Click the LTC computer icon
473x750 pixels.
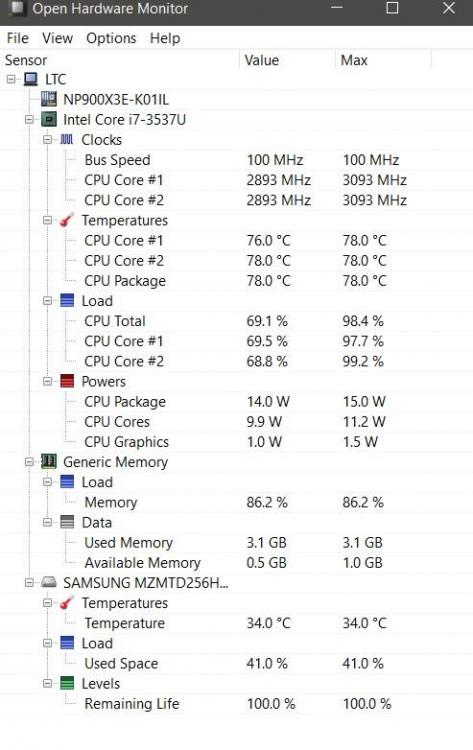31,79
